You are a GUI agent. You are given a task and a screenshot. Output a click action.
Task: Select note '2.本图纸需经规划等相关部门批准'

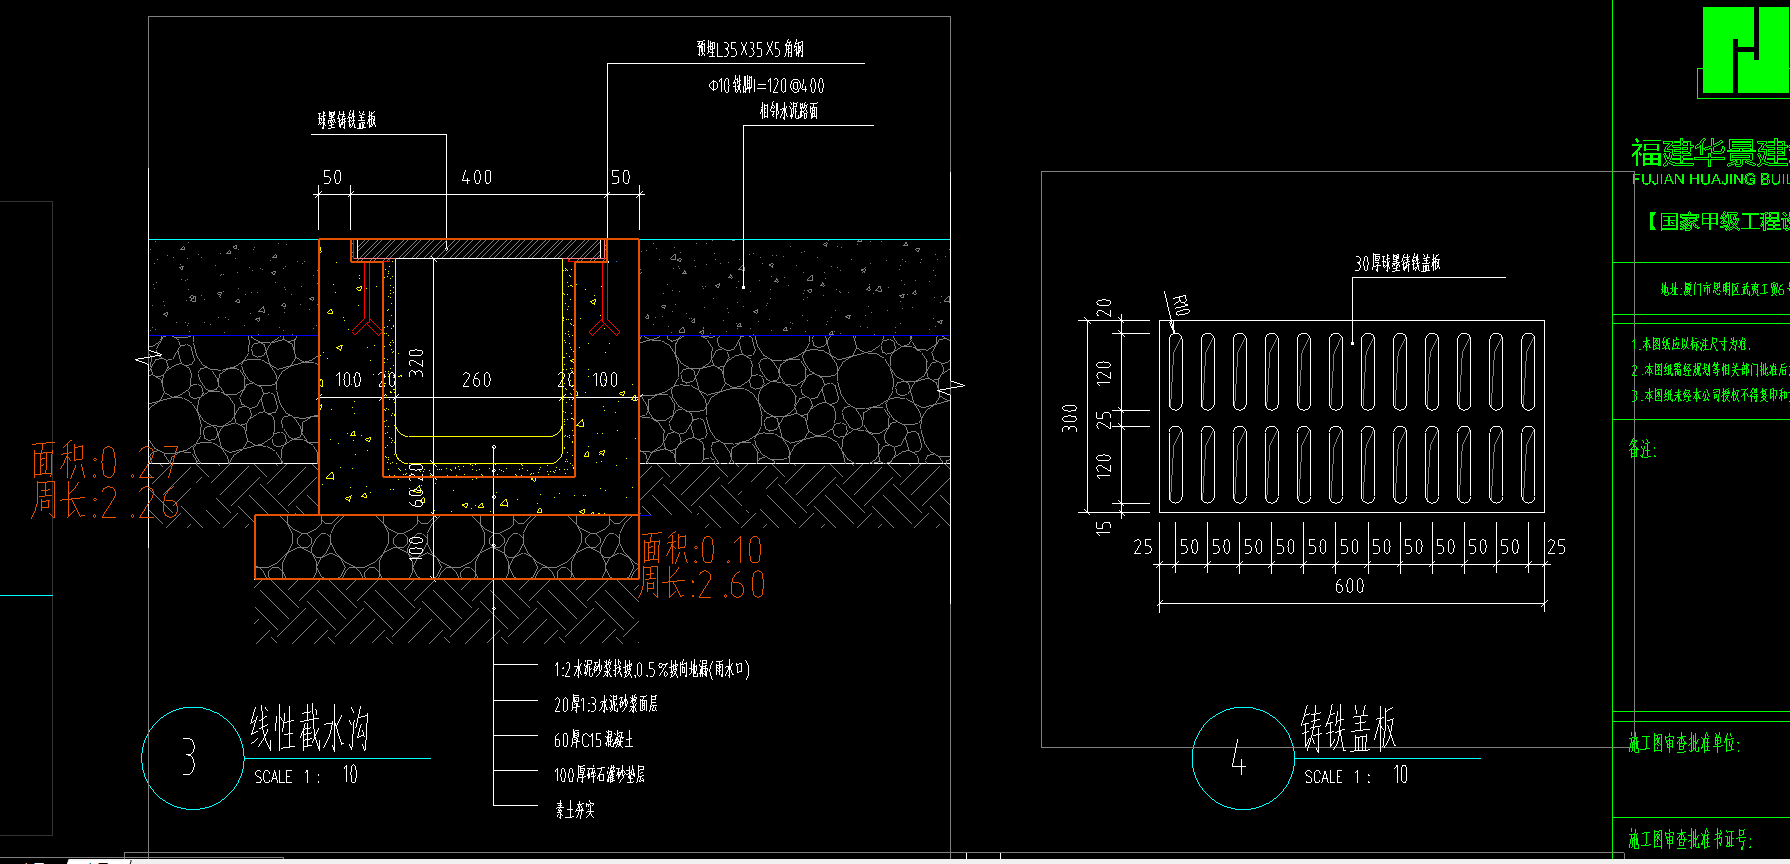1710,370
